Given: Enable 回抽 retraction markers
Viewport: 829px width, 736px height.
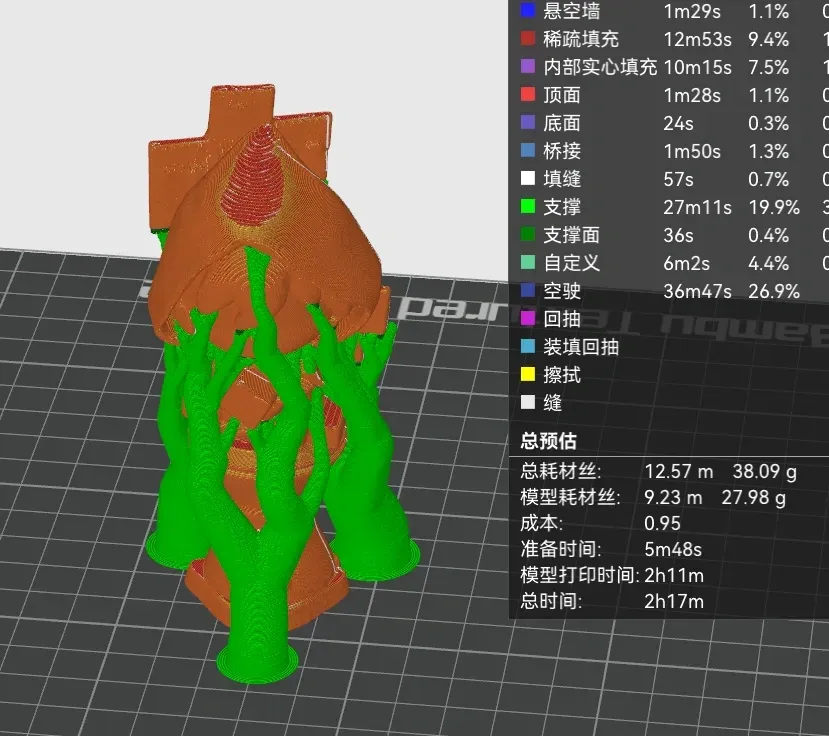Looking at the screenshot, I should (x=528, y=319).
